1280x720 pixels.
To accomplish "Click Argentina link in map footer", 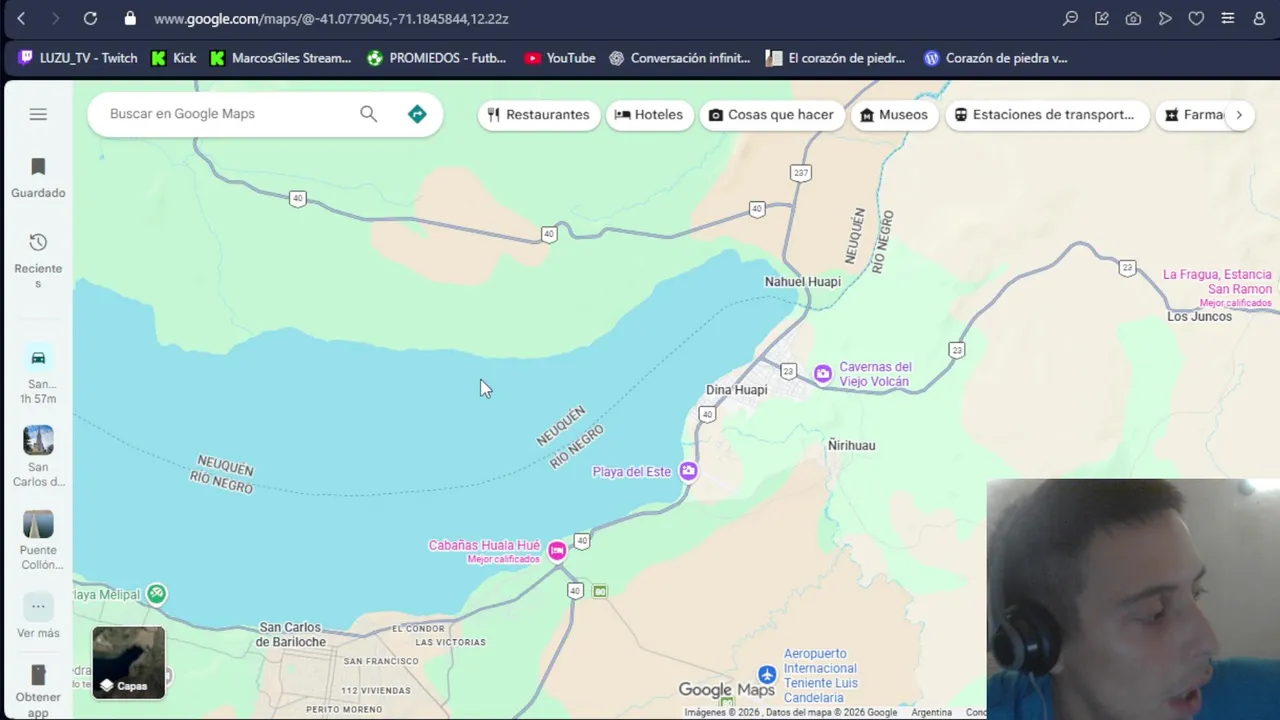I will [931, 712].
